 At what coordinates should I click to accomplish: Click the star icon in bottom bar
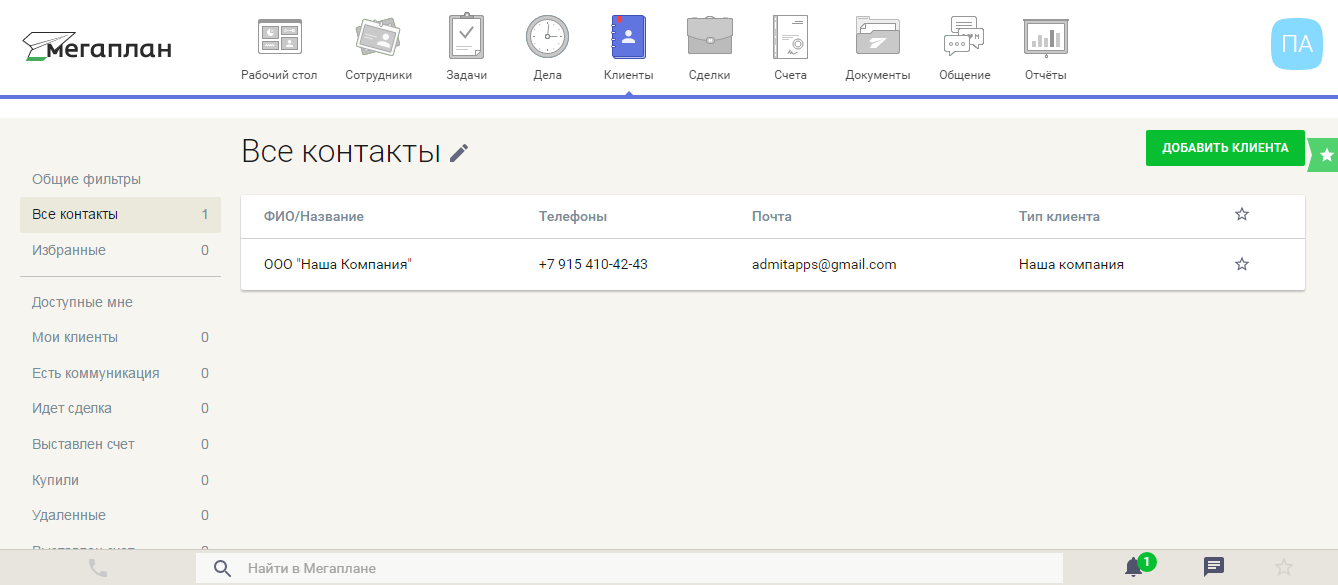tap(1284, 567)
